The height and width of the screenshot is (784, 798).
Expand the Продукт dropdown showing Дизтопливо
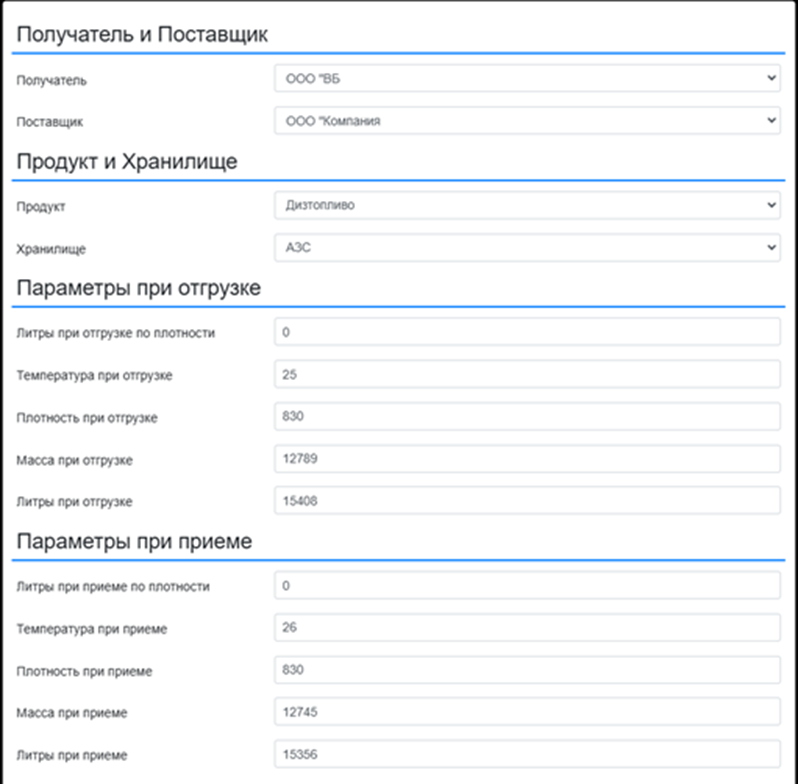coord(527,205)
